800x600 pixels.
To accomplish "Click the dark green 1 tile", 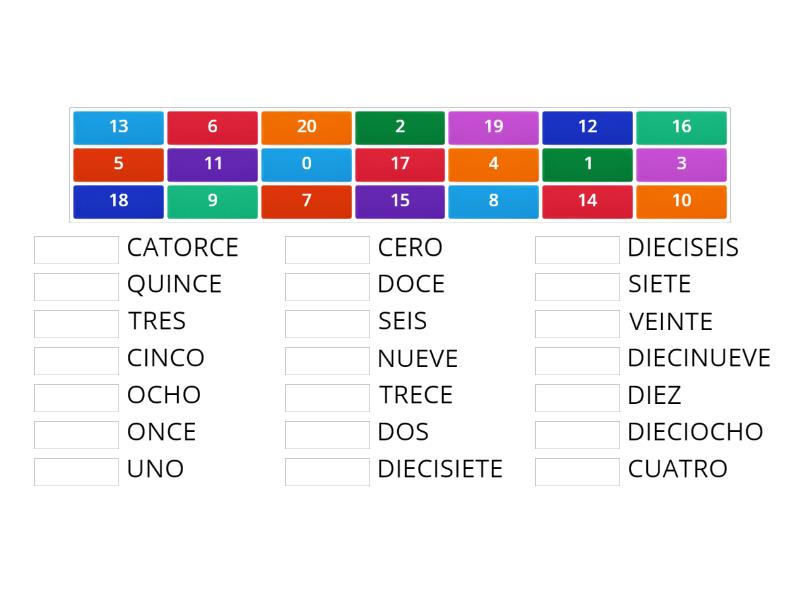I will [587, 164].
